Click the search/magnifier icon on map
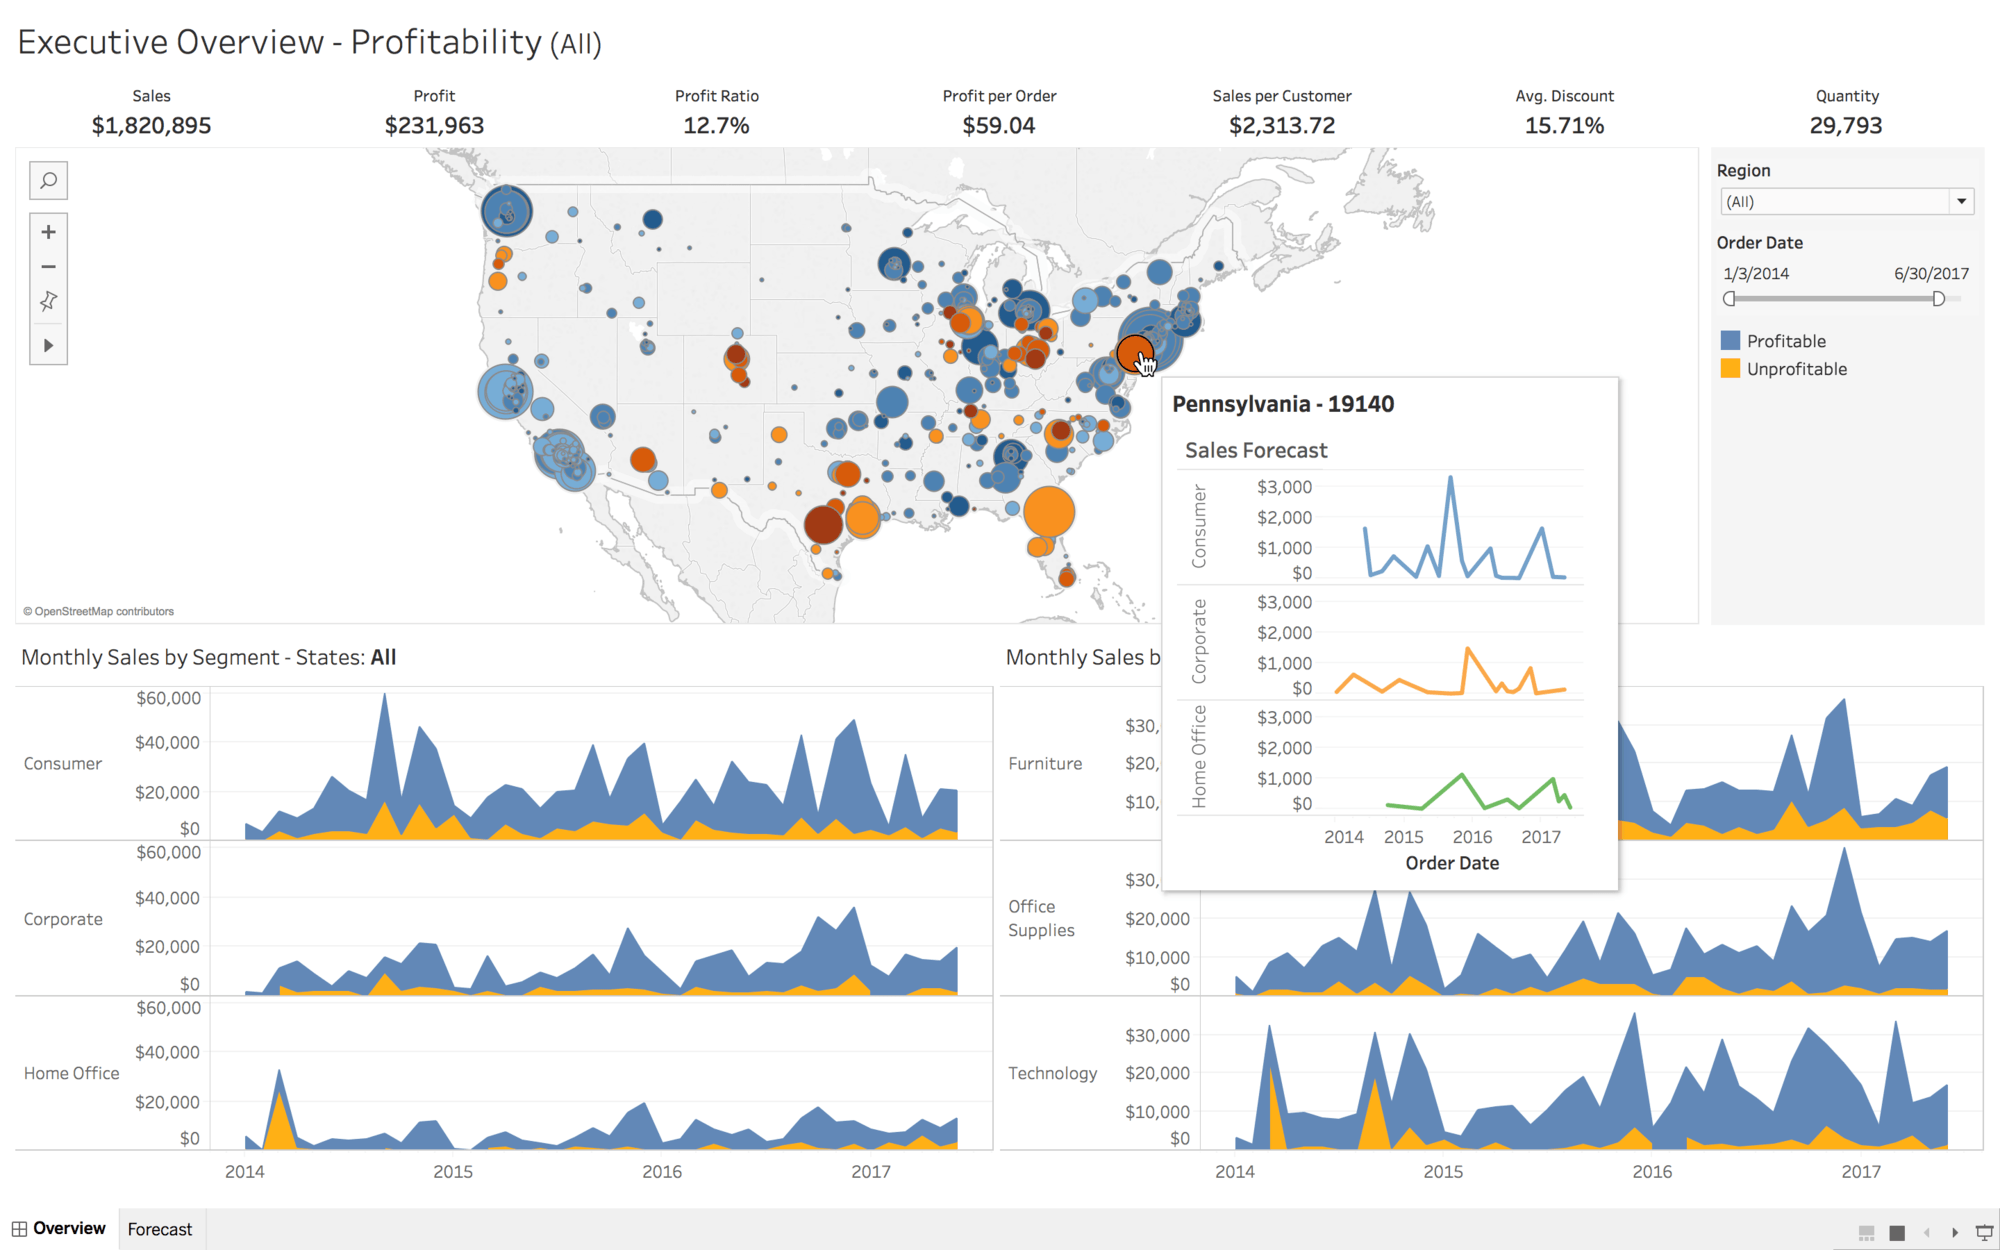This screenshot has height=1250, width=2000. coord(48,179)
